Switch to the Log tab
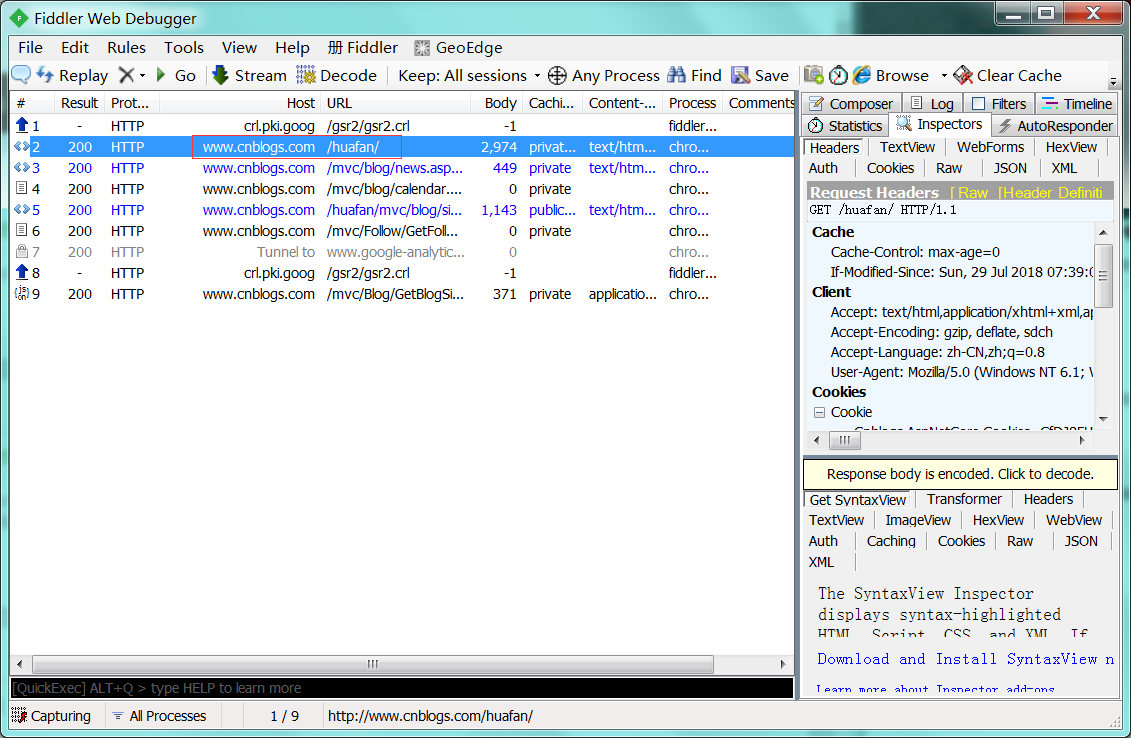Screen dimensions: 1131x738 click(932, 104)
